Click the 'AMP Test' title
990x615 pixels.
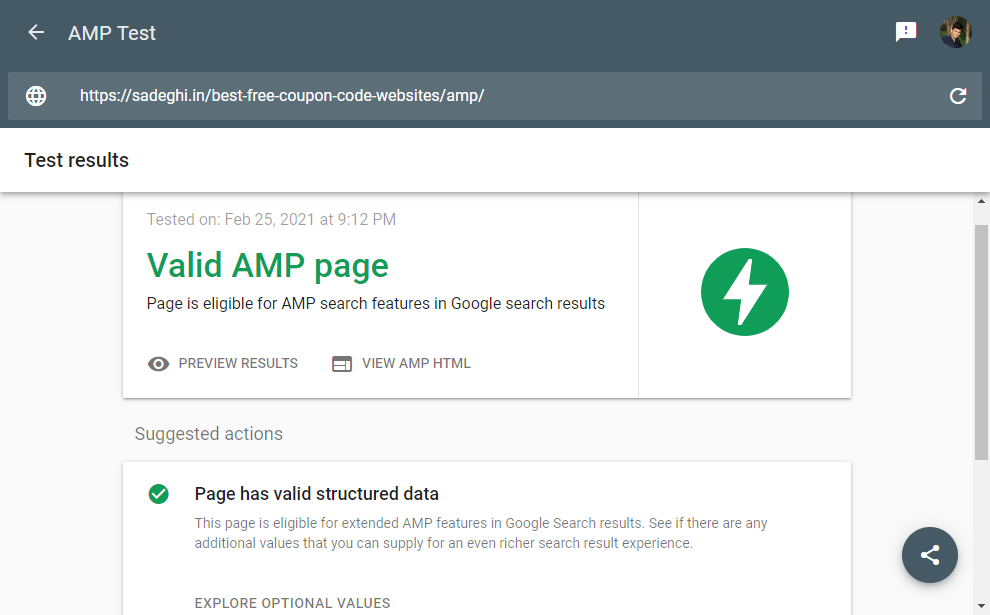tap(112, 33)
